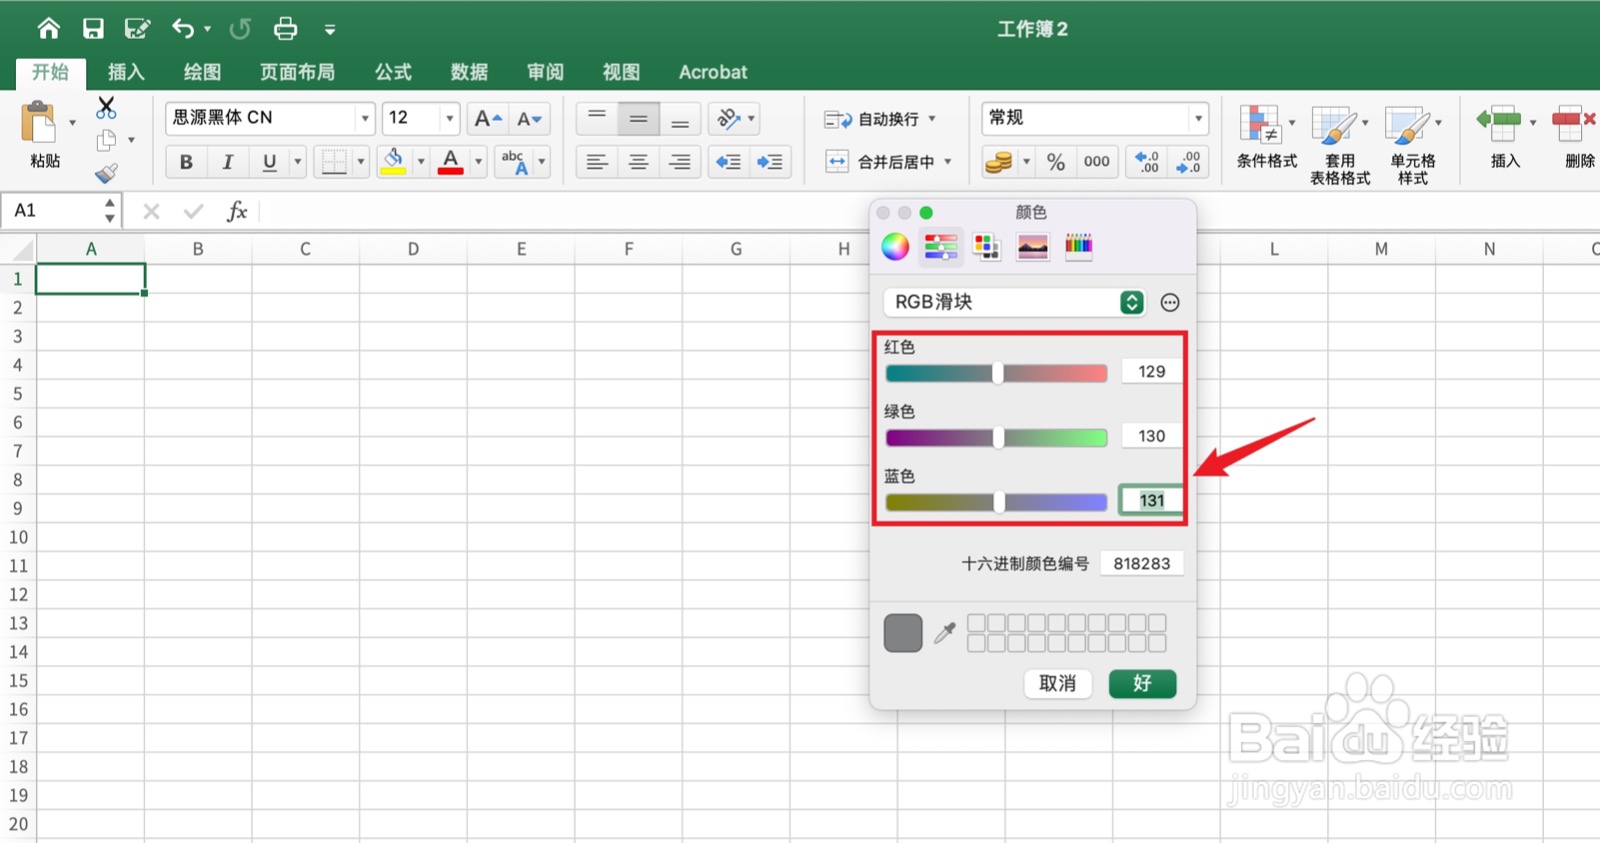The width and height of the screenshot is (1600, 843).
Task: Apply thousands separator (000) format
Action: (1097, 162)
